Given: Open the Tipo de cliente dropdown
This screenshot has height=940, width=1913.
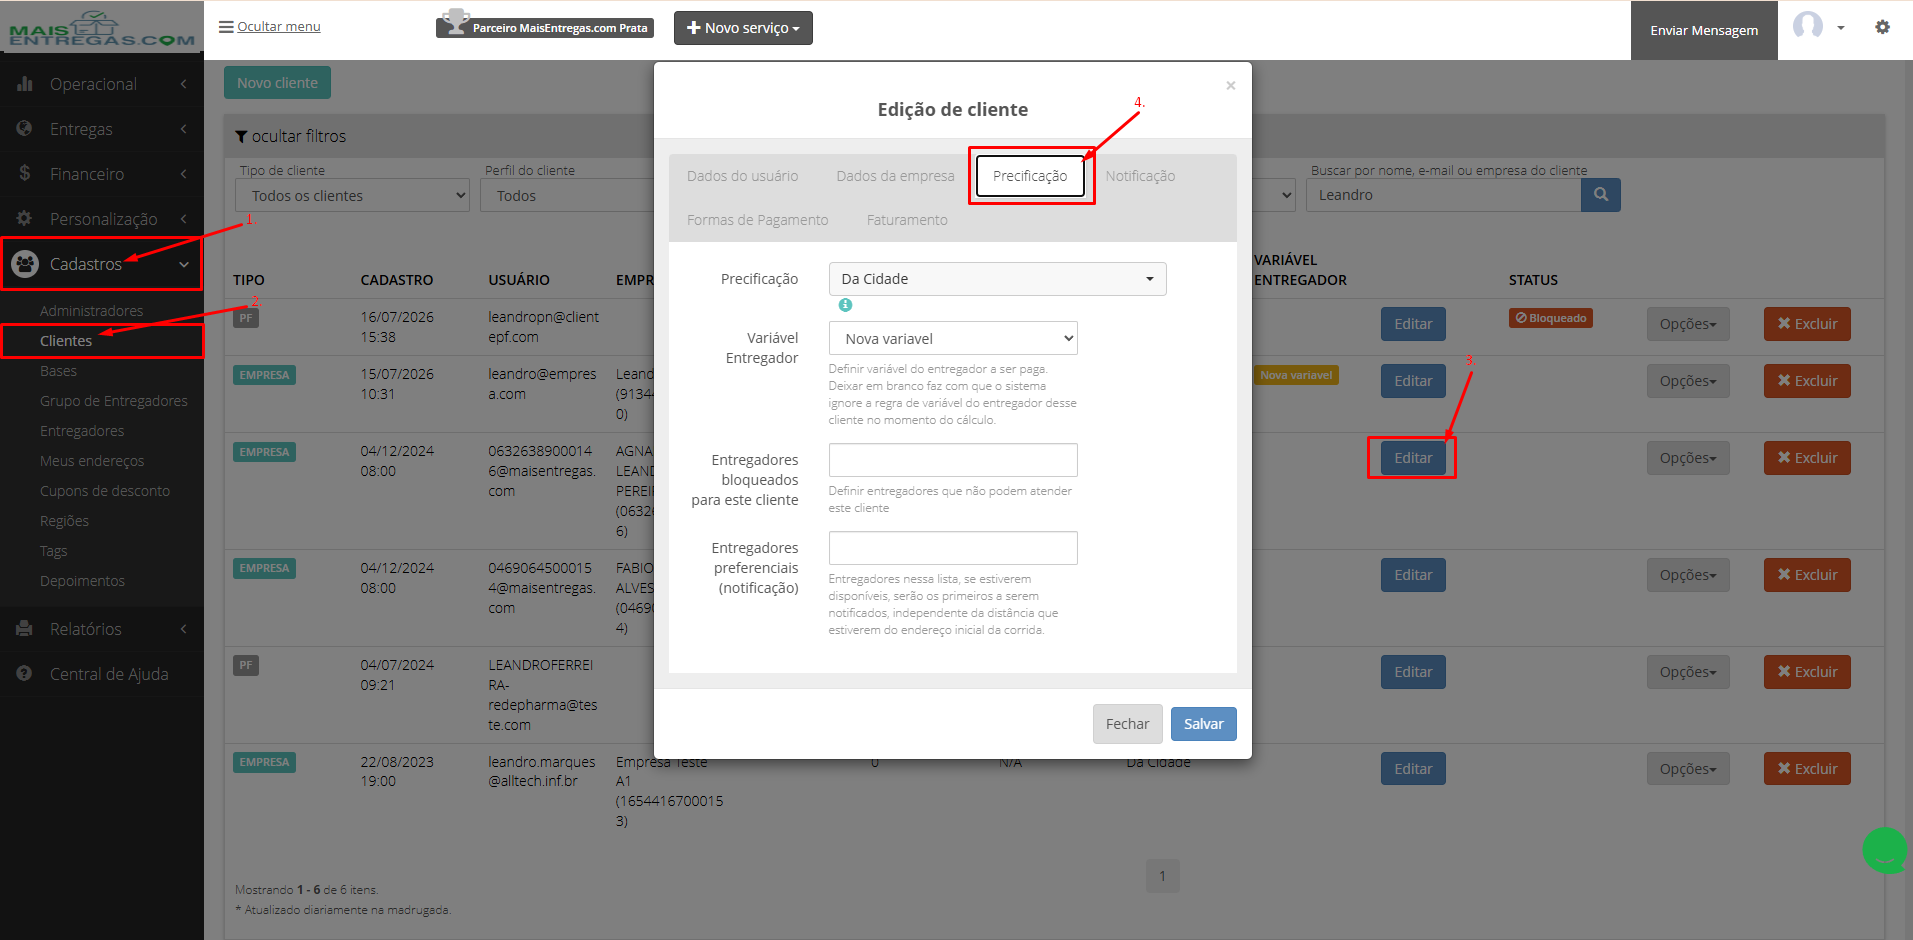Looking at the screenshot, I should pos(353,195).
